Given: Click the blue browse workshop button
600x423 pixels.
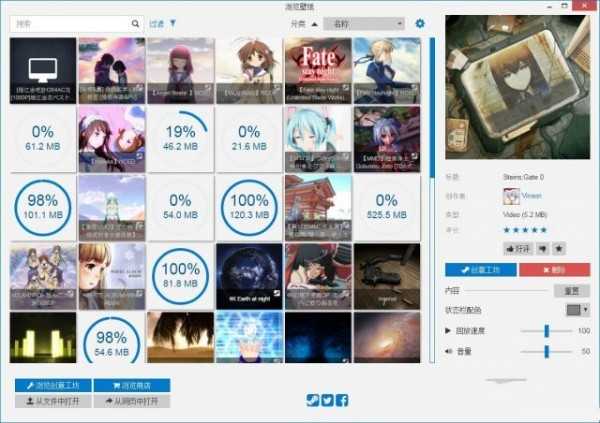Looking at the screenshot, I should (53, 385).
